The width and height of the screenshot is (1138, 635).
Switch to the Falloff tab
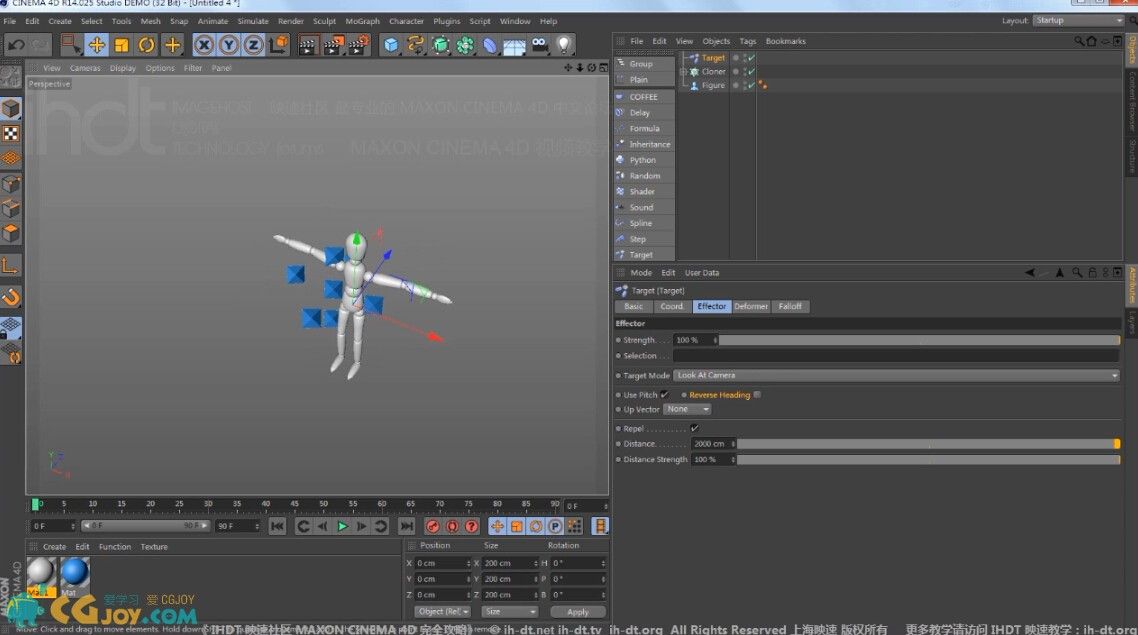click(790, 306)
